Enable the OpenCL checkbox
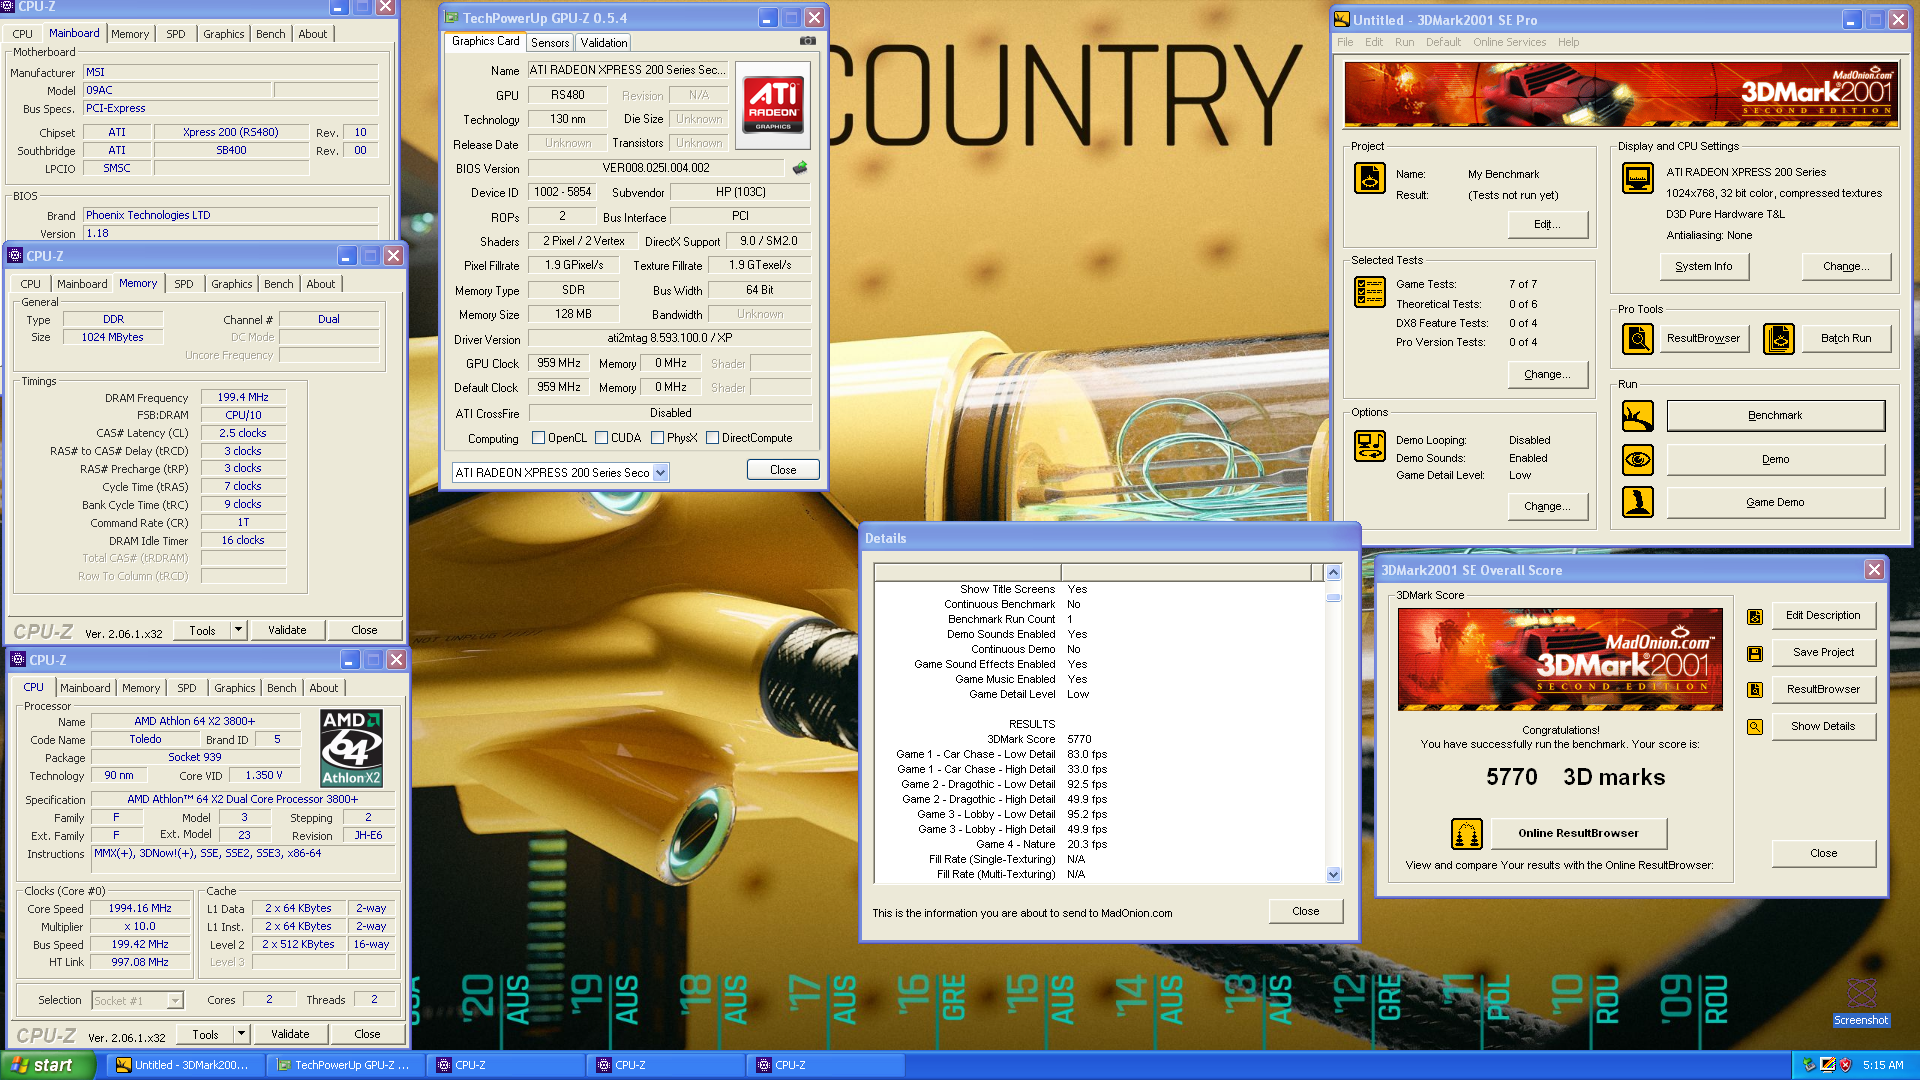This screenshot has height=1080, width=1920. click(538, 438)
